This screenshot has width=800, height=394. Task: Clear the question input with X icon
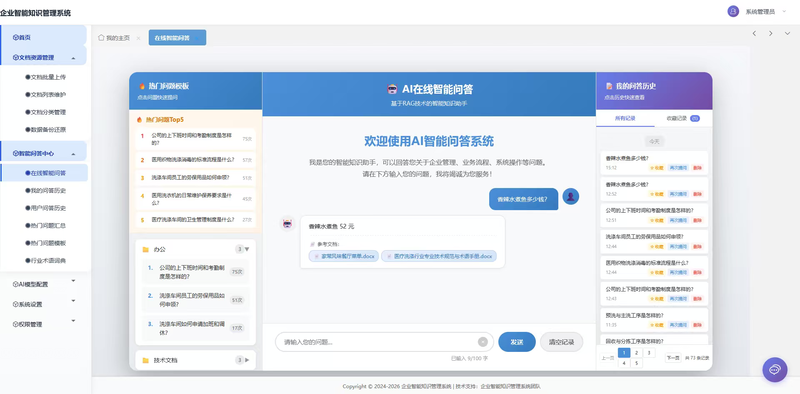[x=483, y=342]
